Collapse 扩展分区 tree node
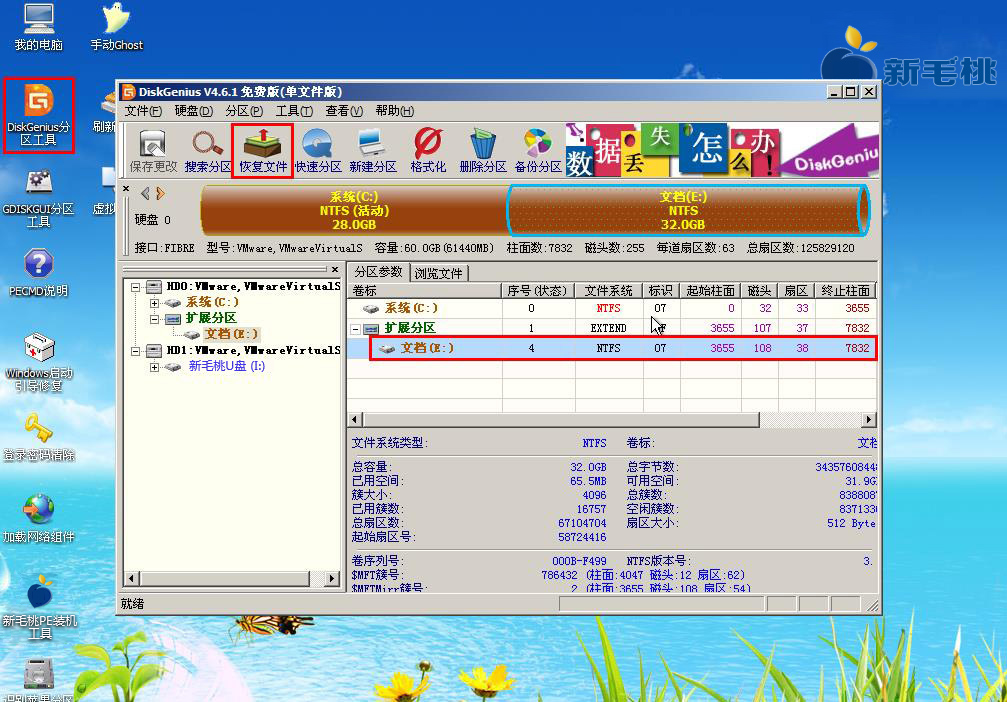Image resolution: width=1007 pixels, height=702 pixels. [x=154, y=319]
